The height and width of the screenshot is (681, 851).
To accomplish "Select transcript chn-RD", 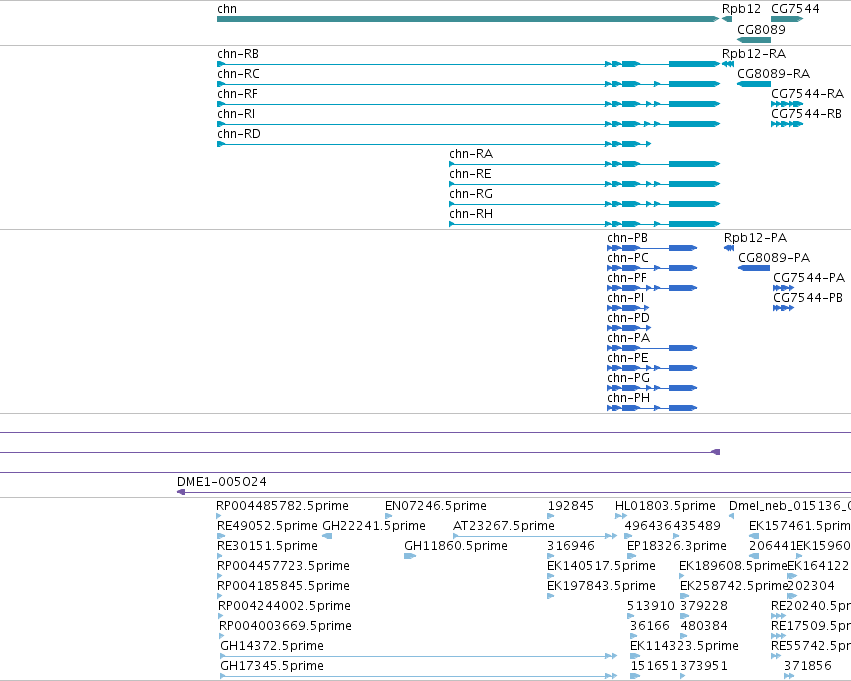I will [239, 134].
